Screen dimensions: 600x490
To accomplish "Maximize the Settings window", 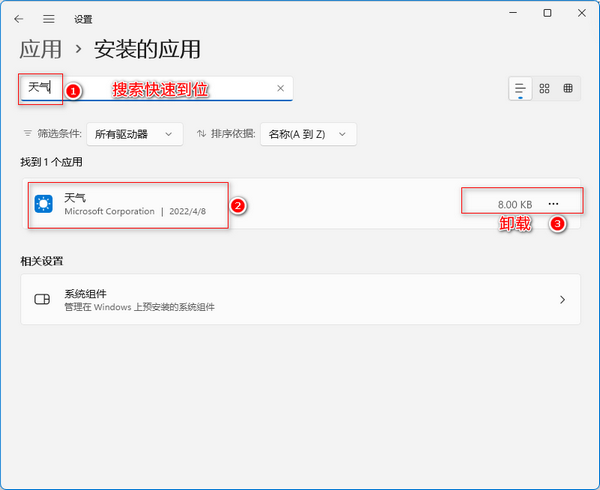I will tap(547, 14).
